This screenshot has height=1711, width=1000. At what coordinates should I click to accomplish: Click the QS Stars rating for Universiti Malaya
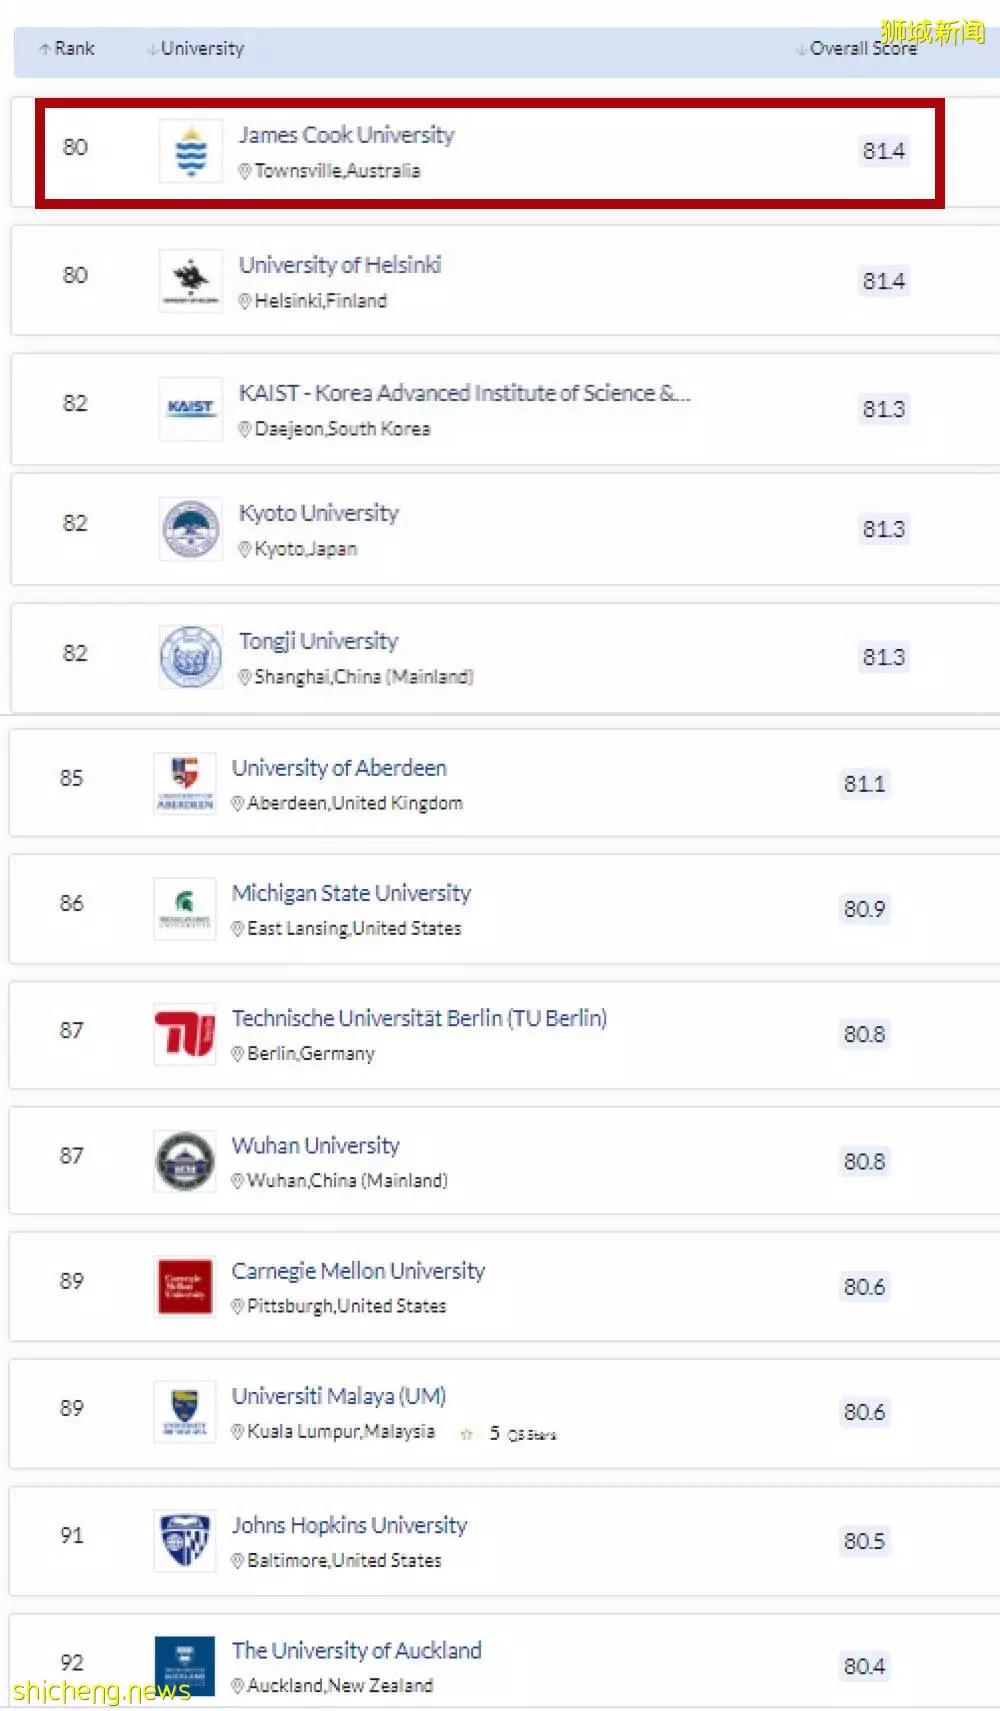click(x=508, y=1434)
